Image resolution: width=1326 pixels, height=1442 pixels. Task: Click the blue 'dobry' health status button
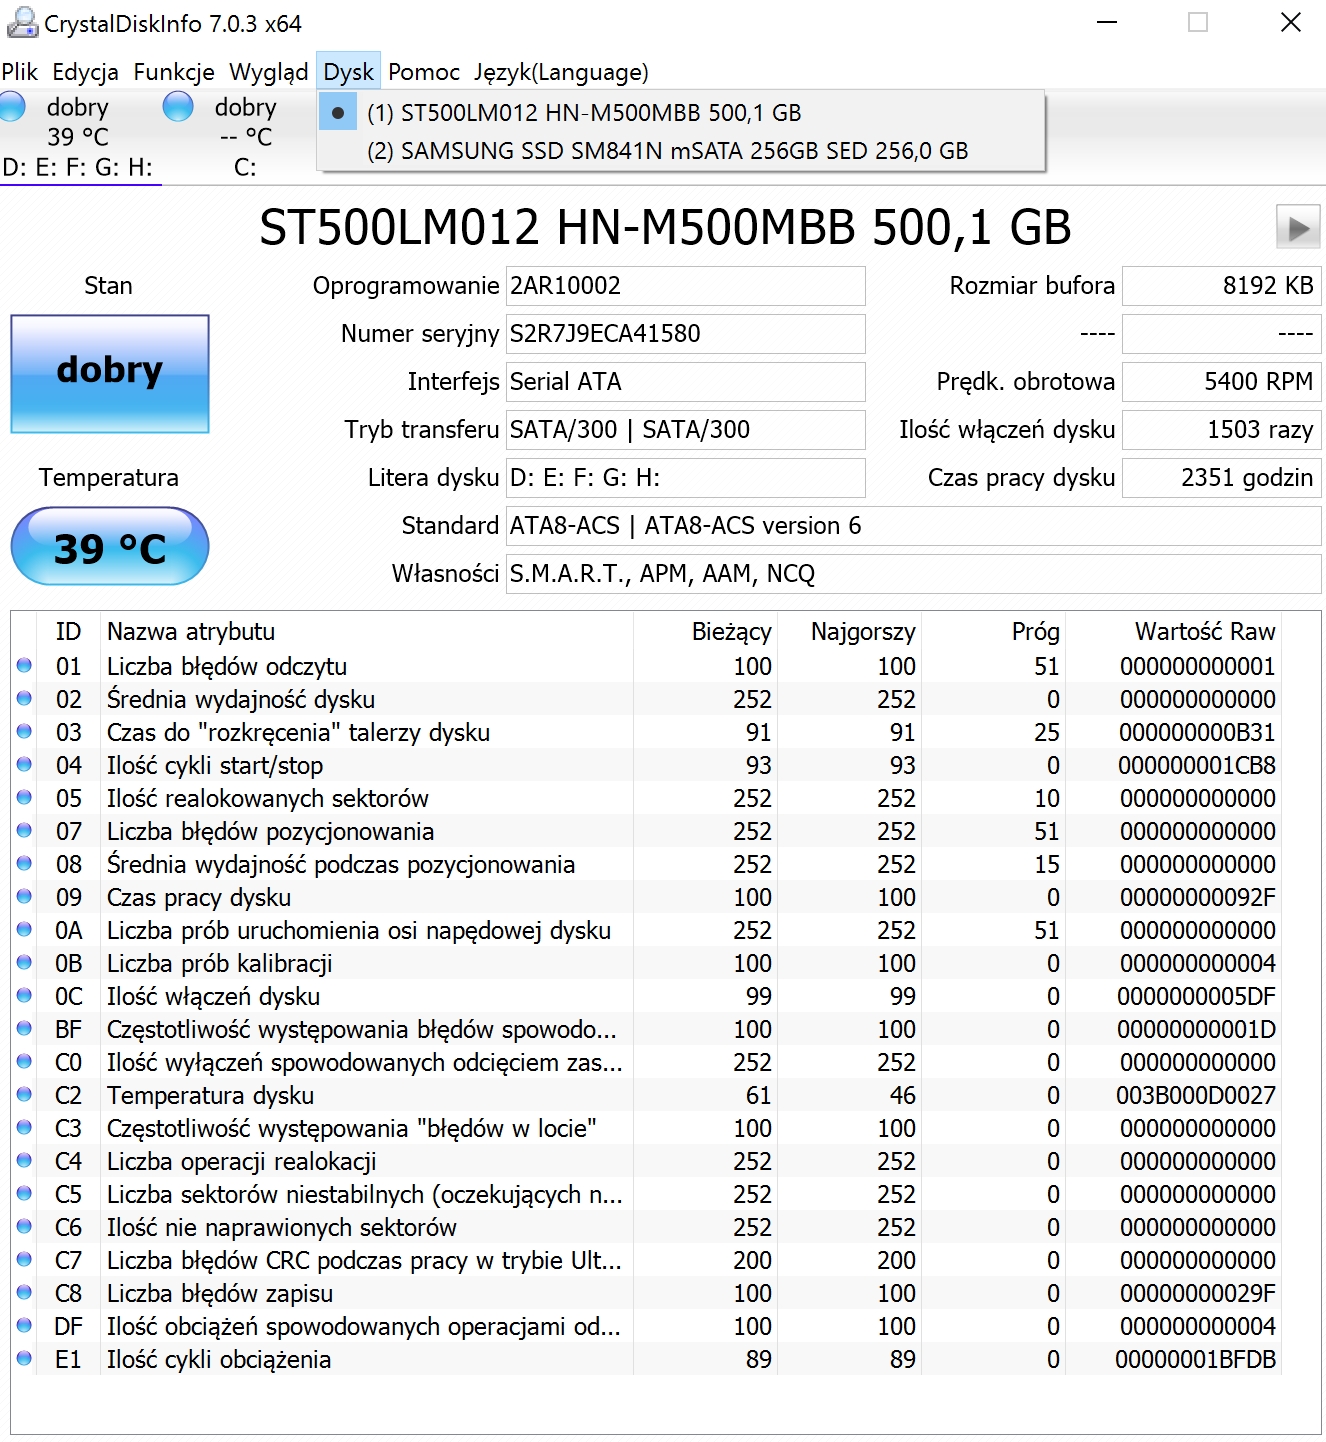click(x=110, y=374)
